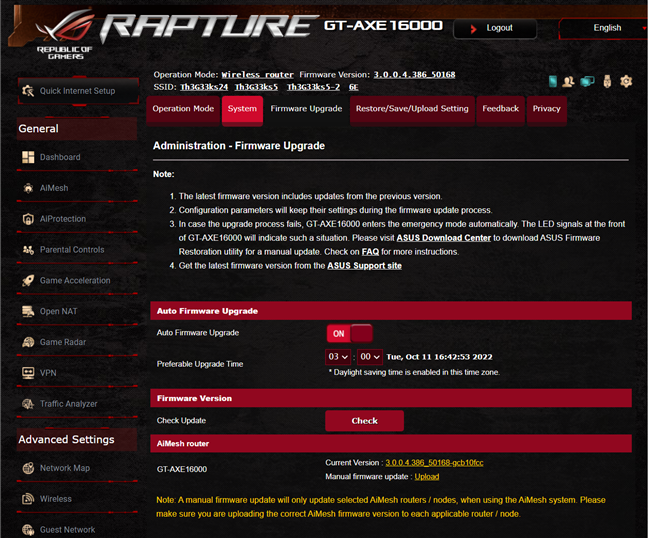
Task: Click the Upload manual firmware link
Action: [426, 476]
